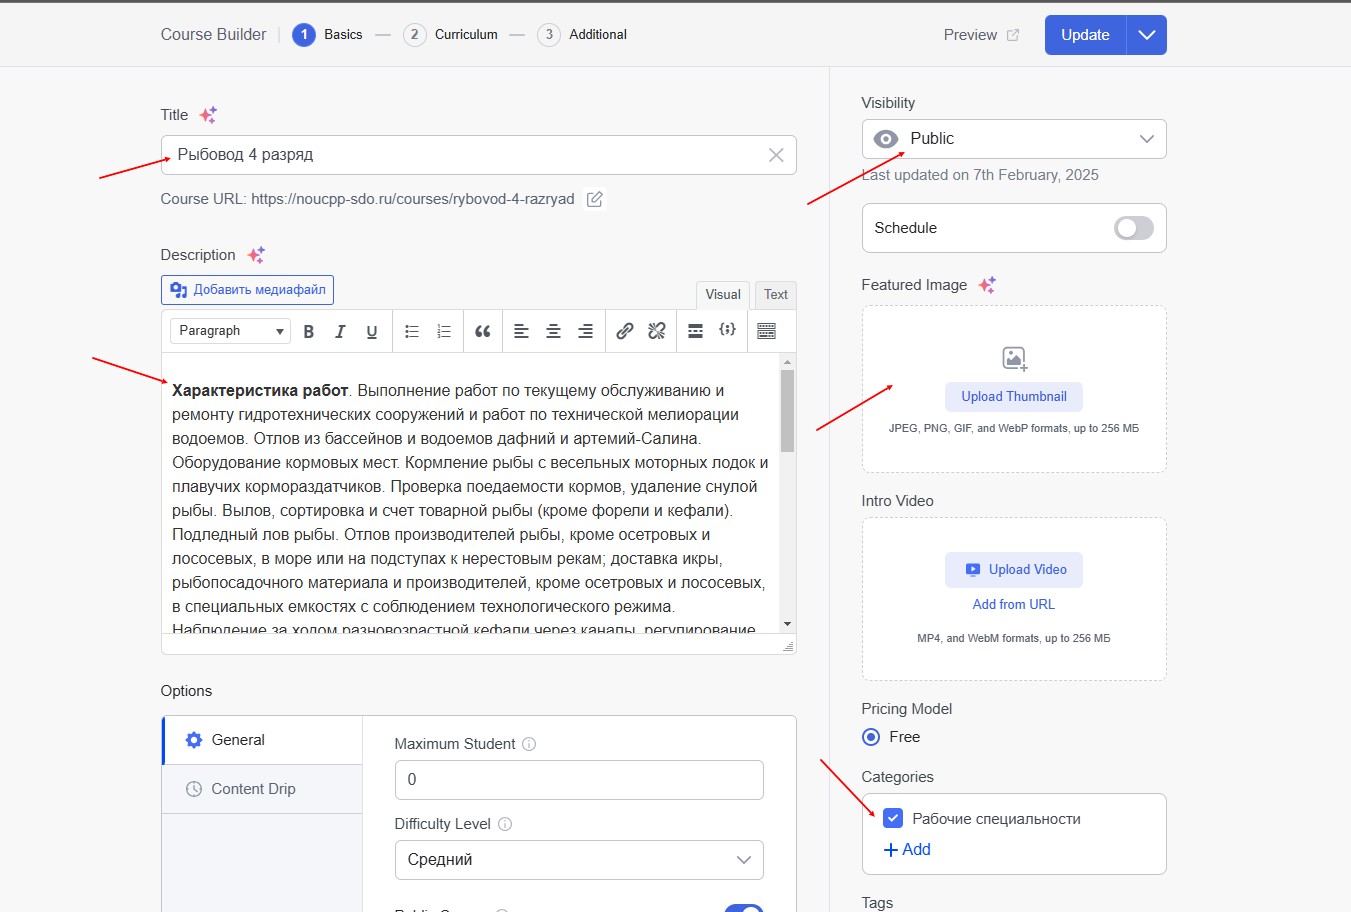Toggle bold formatting in the editor
Viewport: 1351px width, 912px height.
click(x=309, y=332)
